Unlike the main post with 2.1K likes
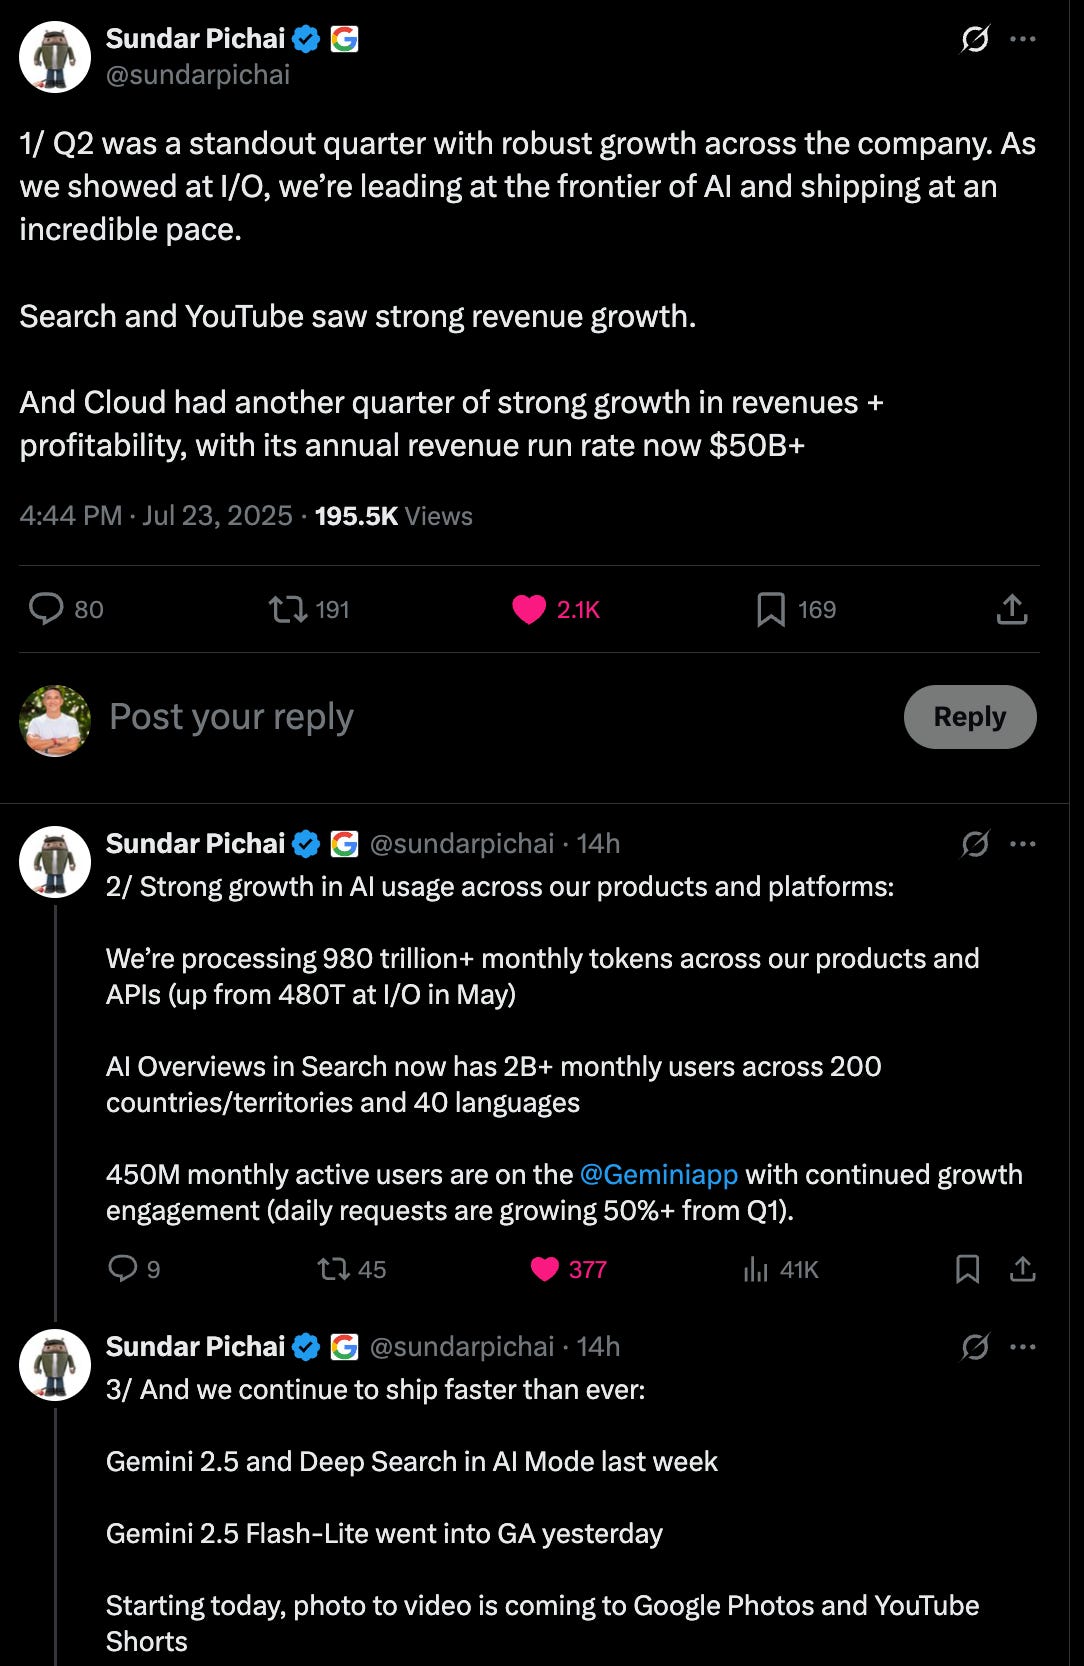 point(529,609)
